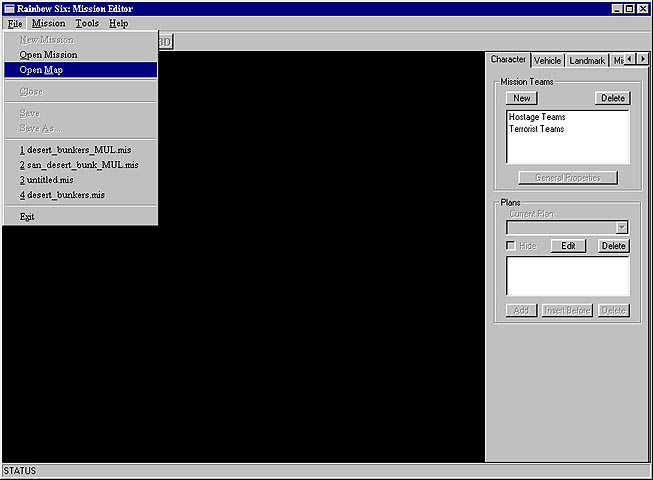Screen dimensions: 653x480
Task: Switch to the partially hidden Mi tab
Action: coord(618,61)
